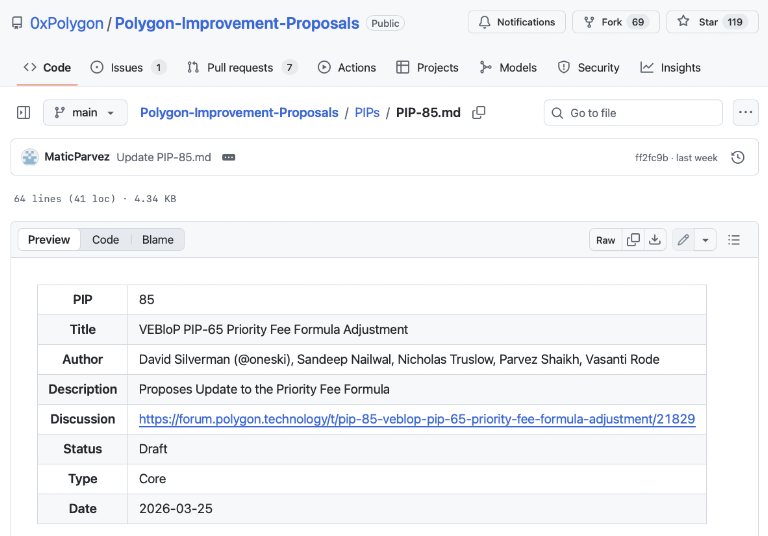Click the PIP number value 85
Image resolution: width=768 pixels, height=536 pixels.
coord(146,299)
